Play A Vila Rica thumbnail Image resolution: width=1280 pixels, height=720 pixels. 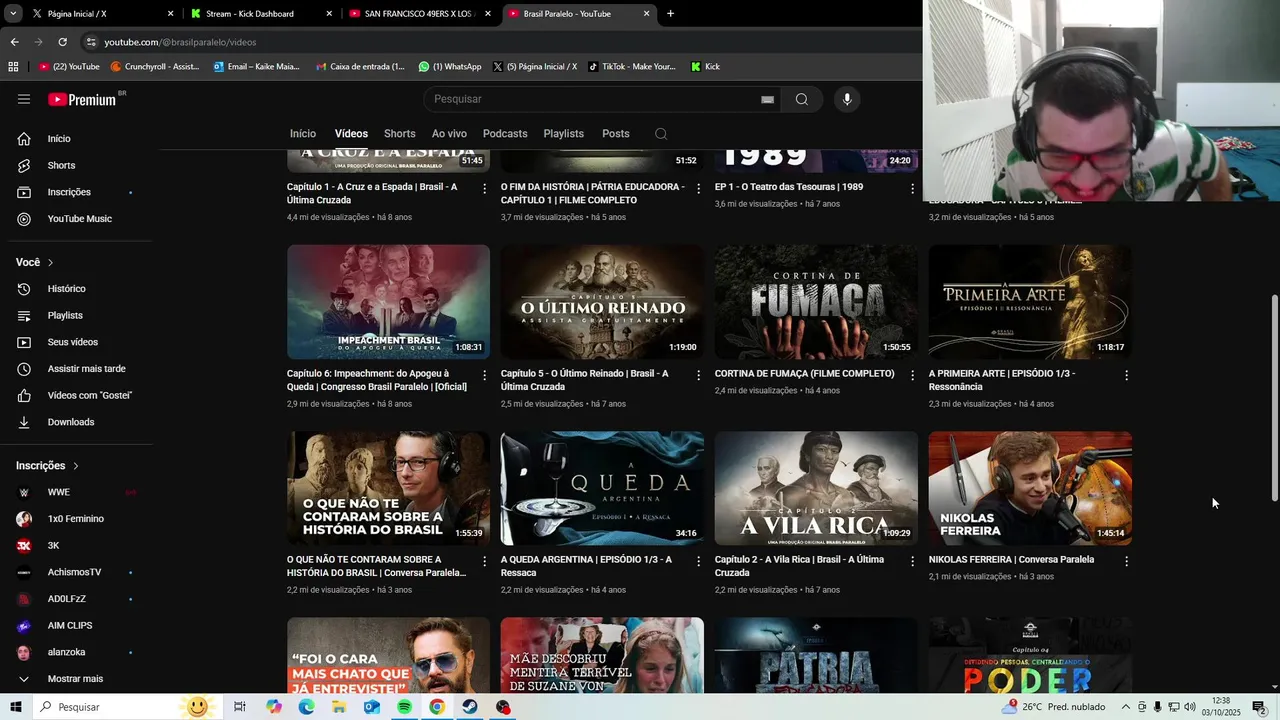click(x=816, y=488)
